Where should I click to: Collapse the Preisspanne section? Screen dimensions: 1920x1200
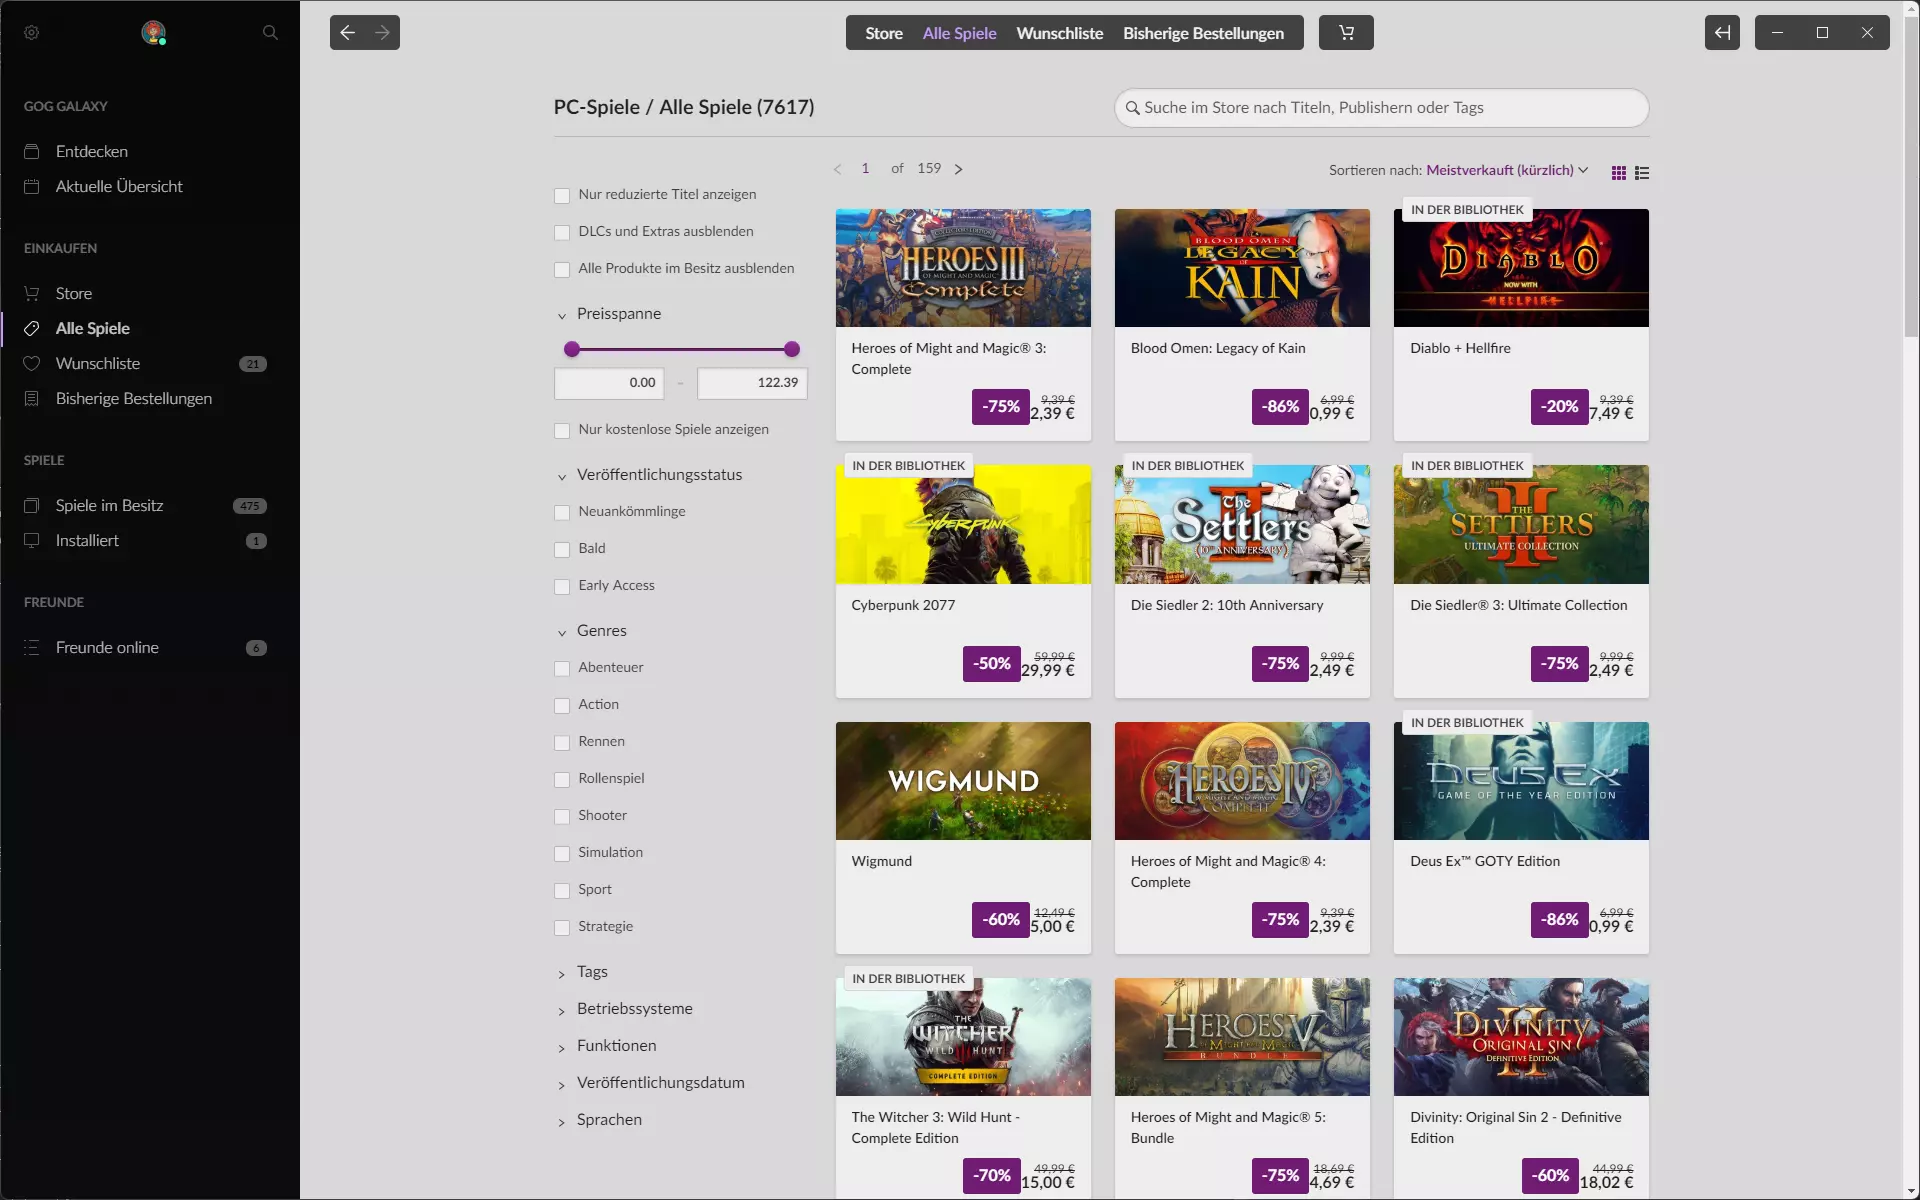pyautogui.click(x=609, y=314)
